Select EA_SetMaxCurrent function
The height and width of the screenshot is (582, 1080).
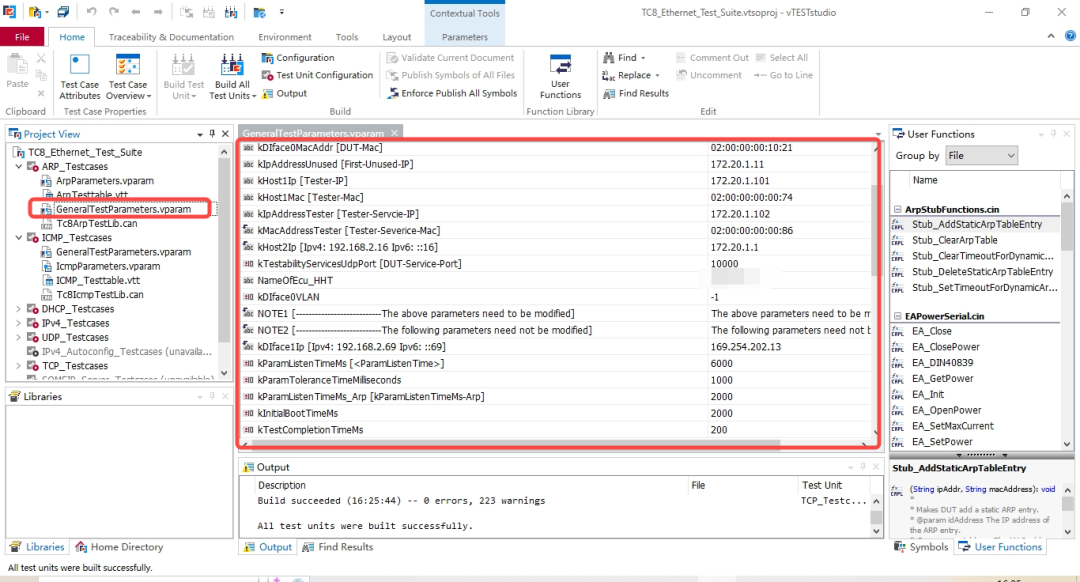point(953,426)
